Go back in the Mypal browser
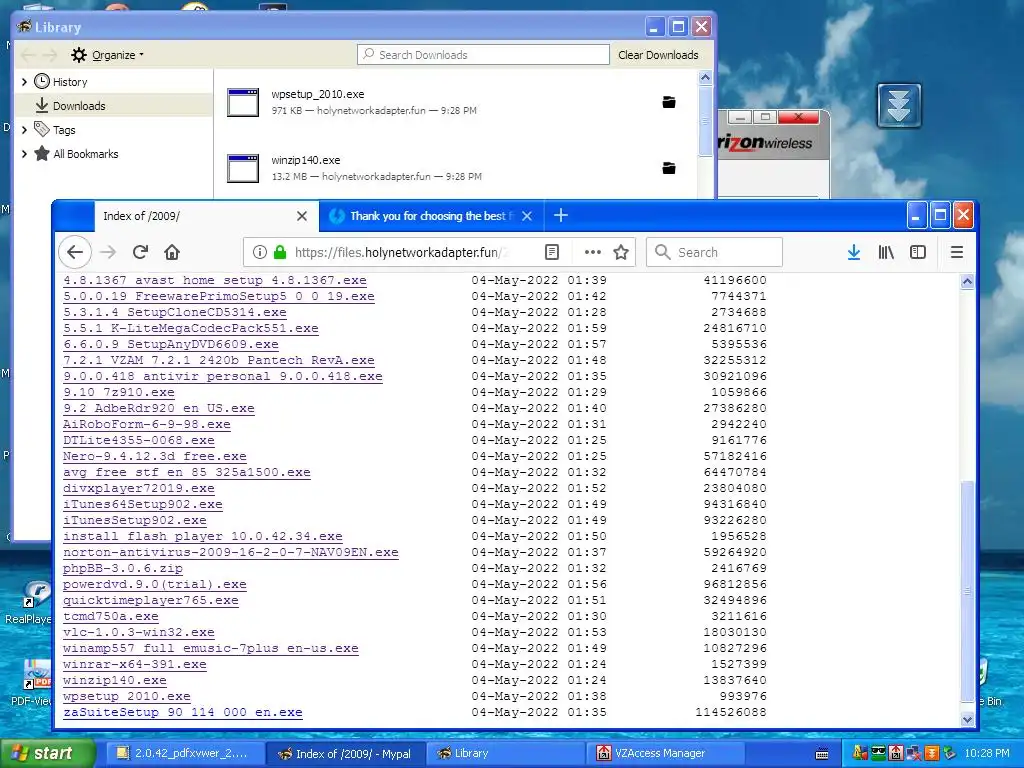1024x768 pixels. 74,252
